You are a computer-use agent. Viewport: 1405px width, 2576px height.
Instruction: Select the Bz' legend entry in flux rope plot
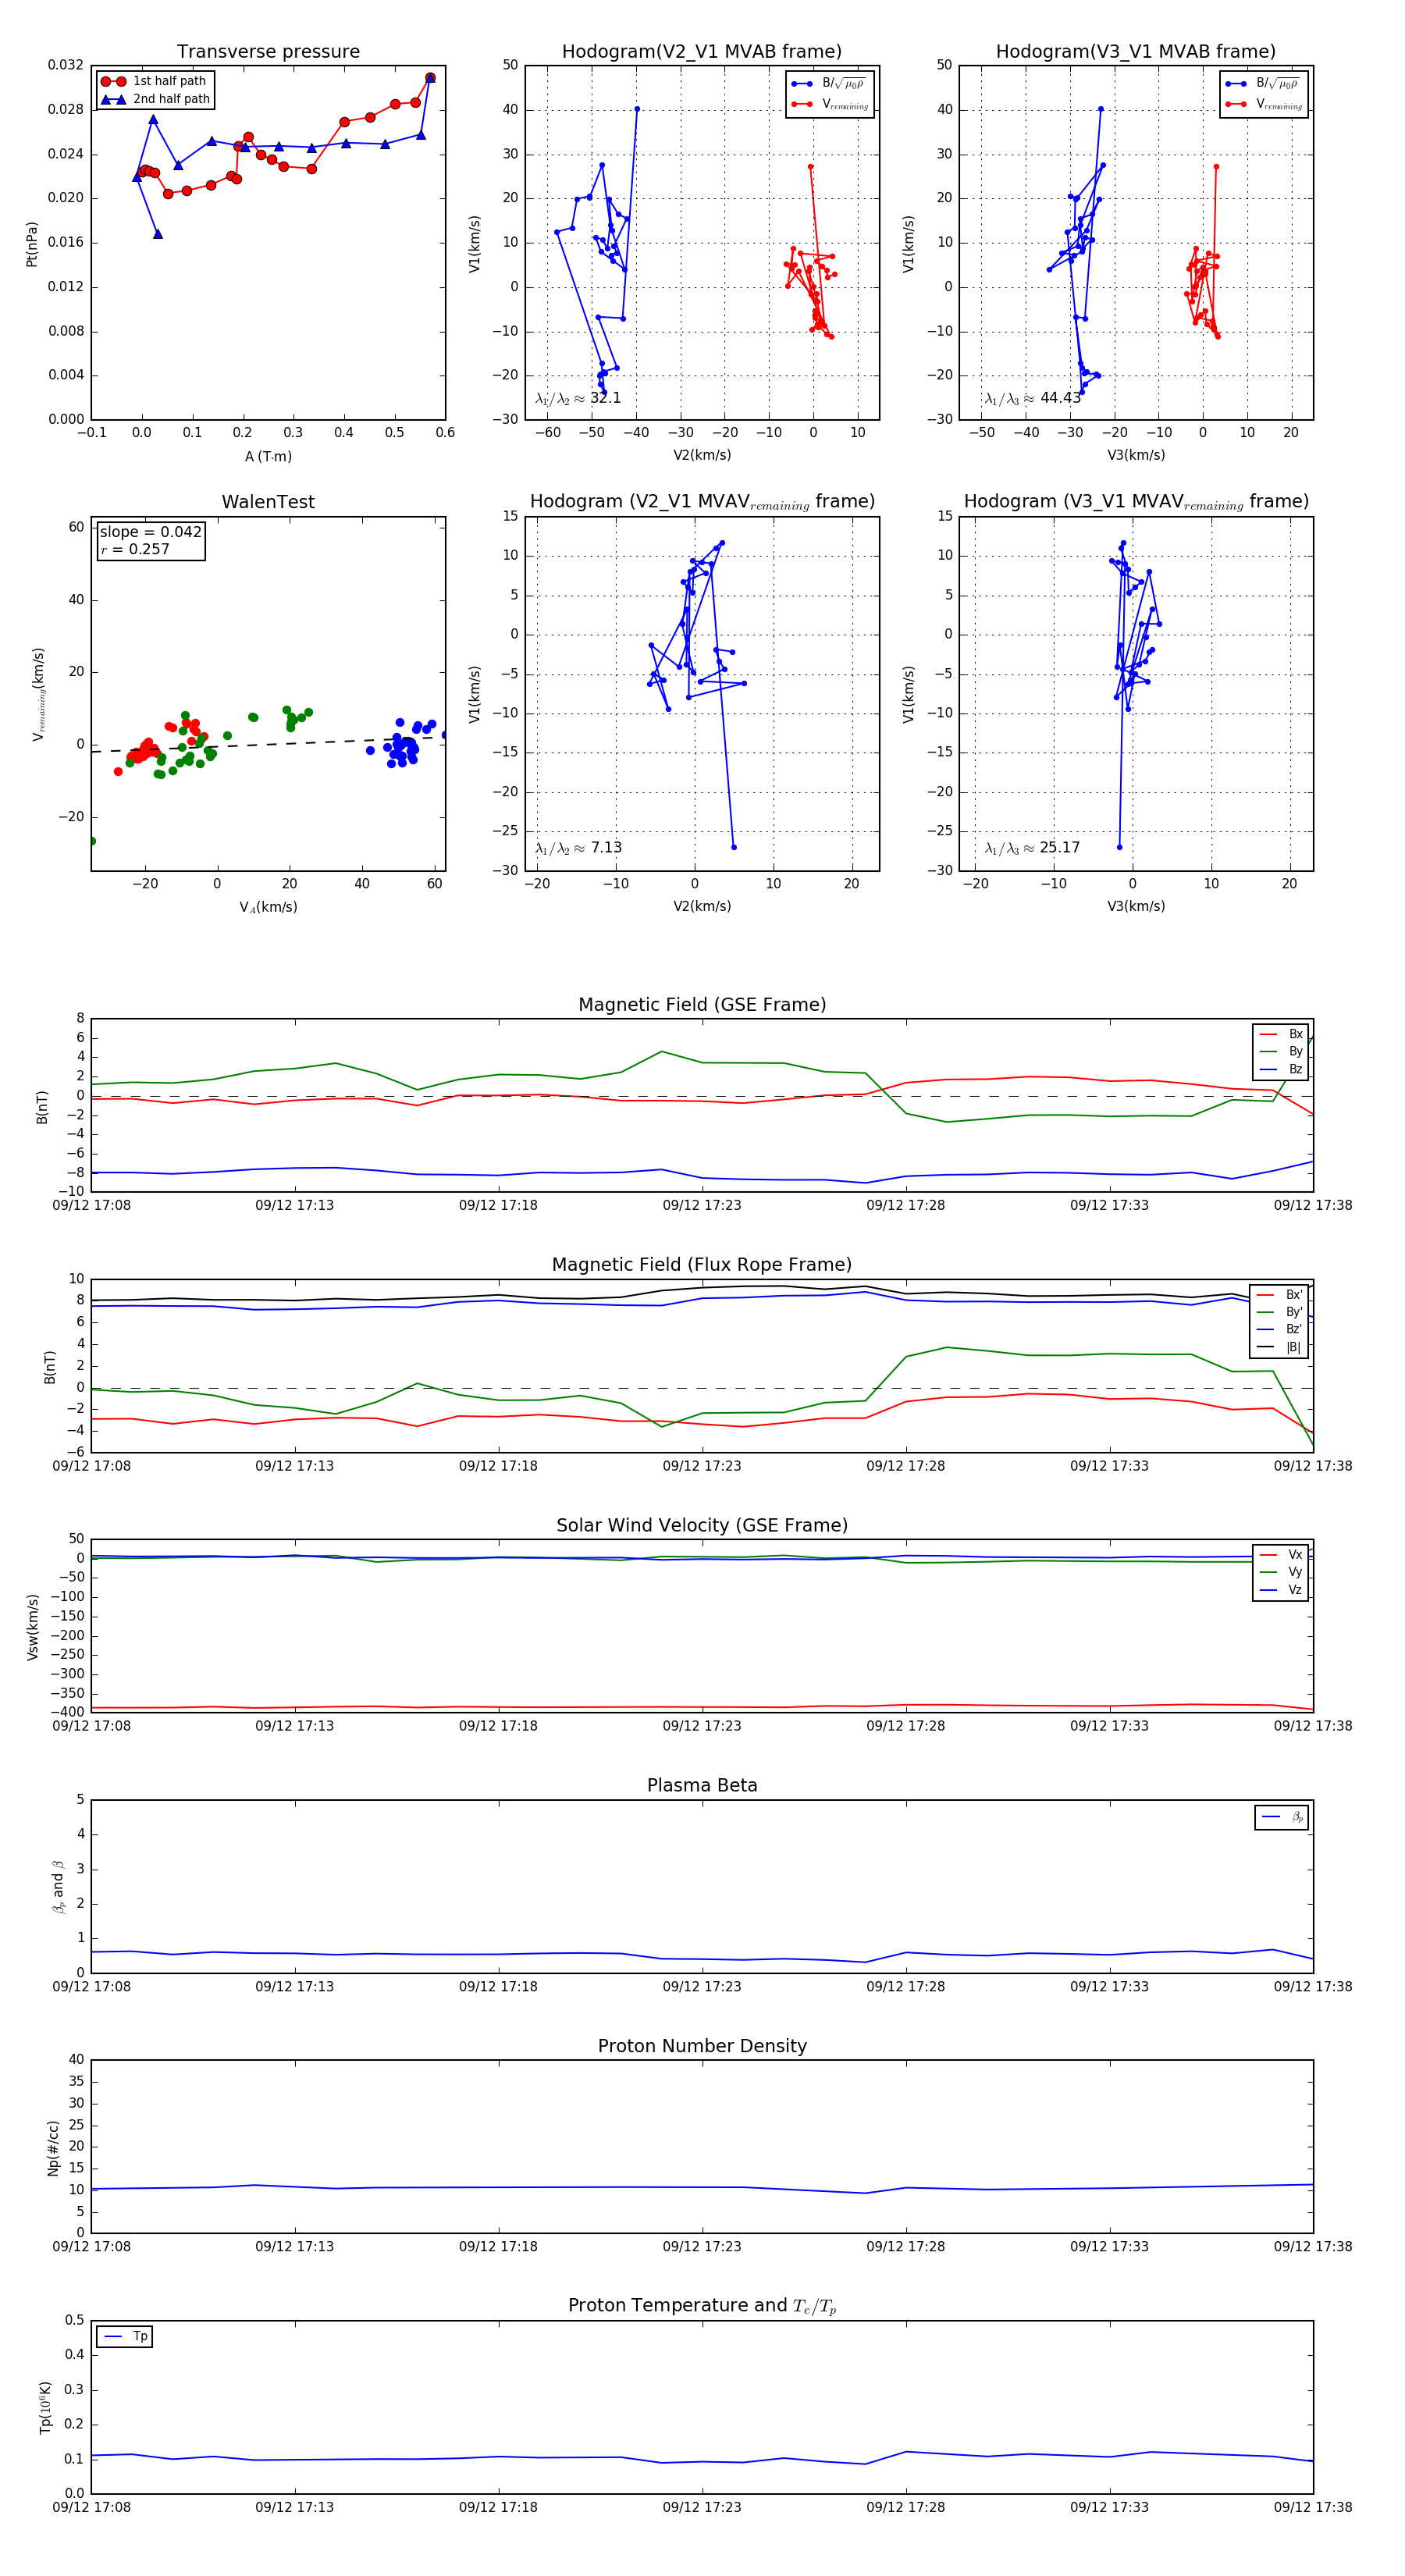1279,1329
